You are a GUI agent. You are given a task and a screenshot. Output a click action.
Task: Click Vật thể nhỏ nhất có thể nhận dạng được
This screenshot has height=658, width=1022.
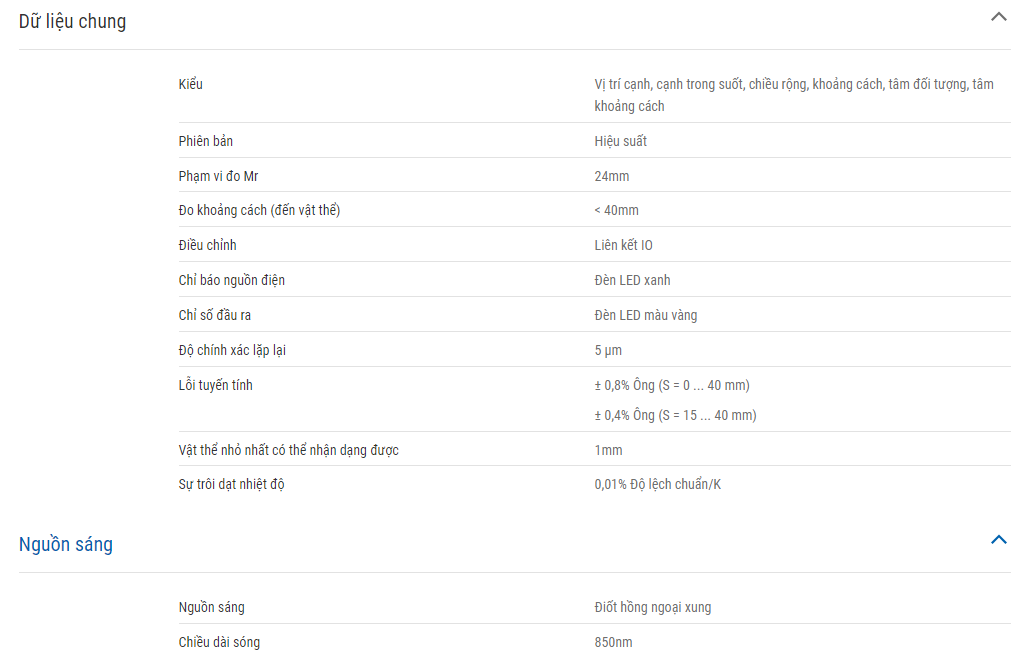289,450
